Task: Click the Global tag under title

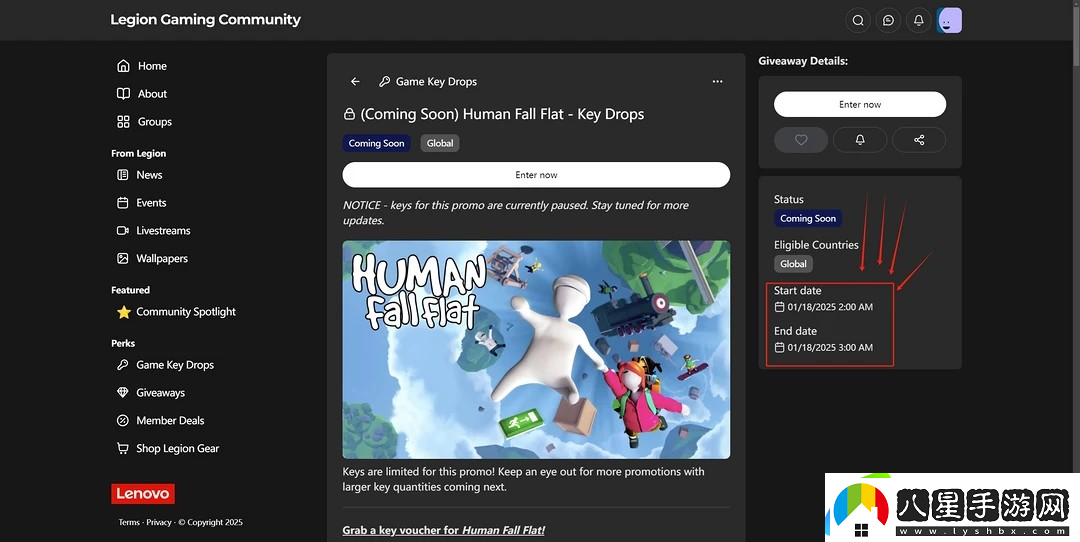Action: pos(439,143)
